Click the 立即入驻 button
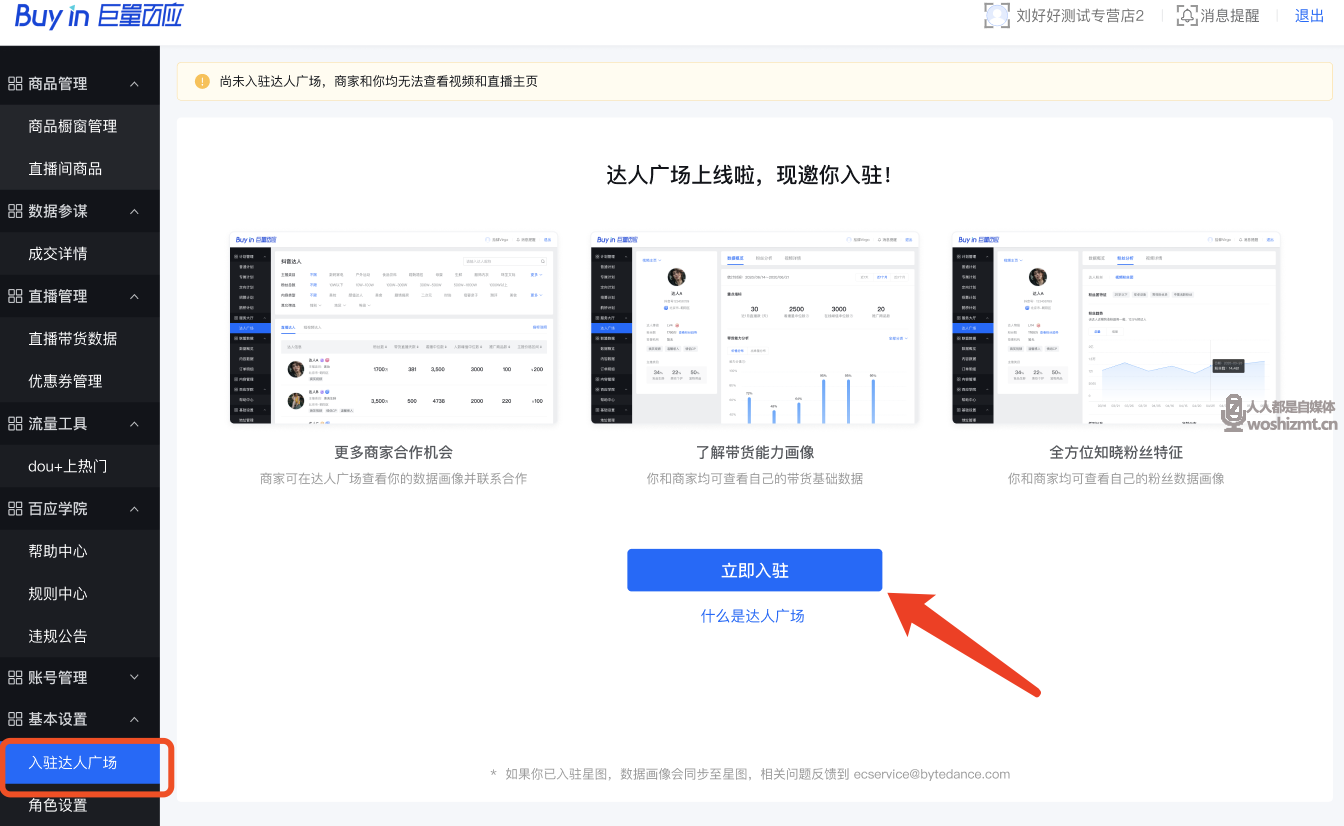The image size is (1344, 826). pos(755,570)
